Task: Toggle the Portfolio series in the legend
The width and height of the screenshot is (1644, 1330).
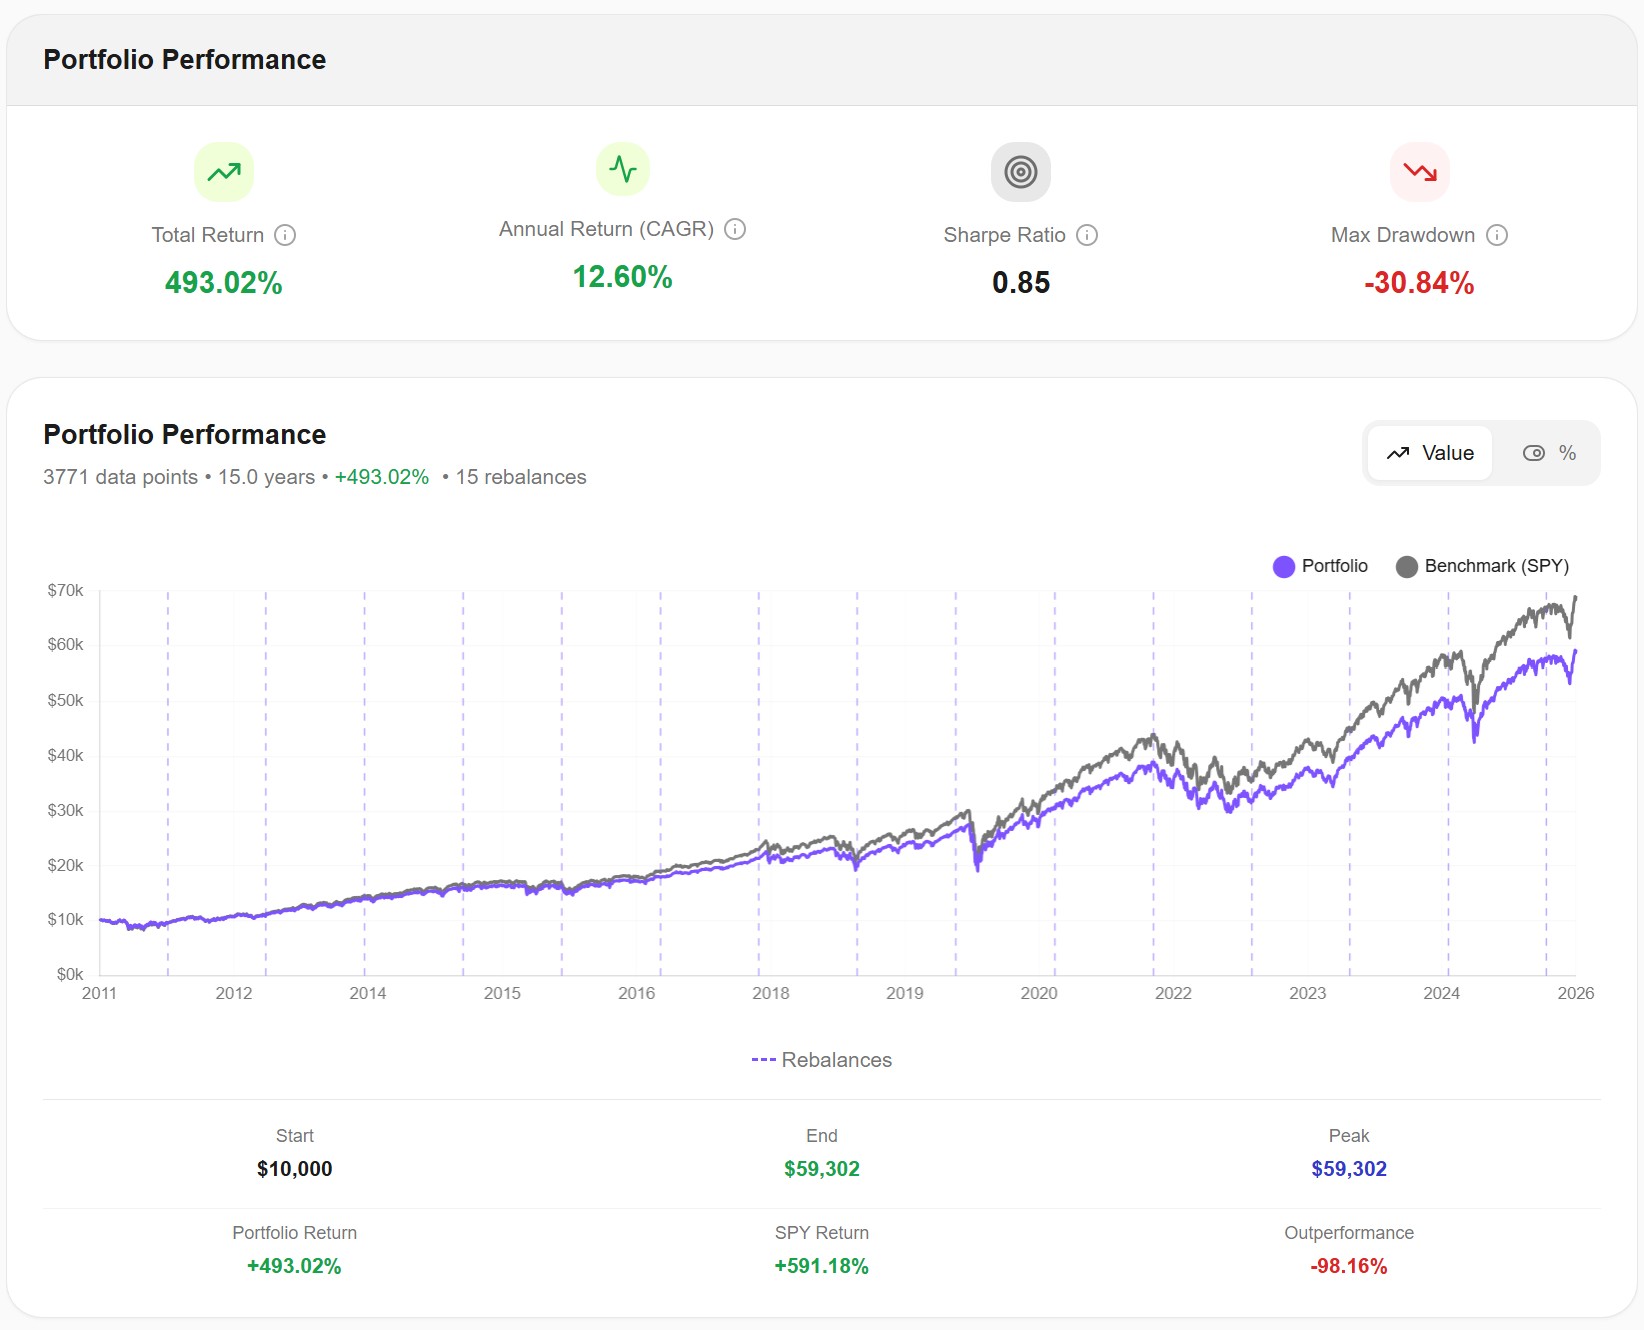Action: pos(1321,565)
